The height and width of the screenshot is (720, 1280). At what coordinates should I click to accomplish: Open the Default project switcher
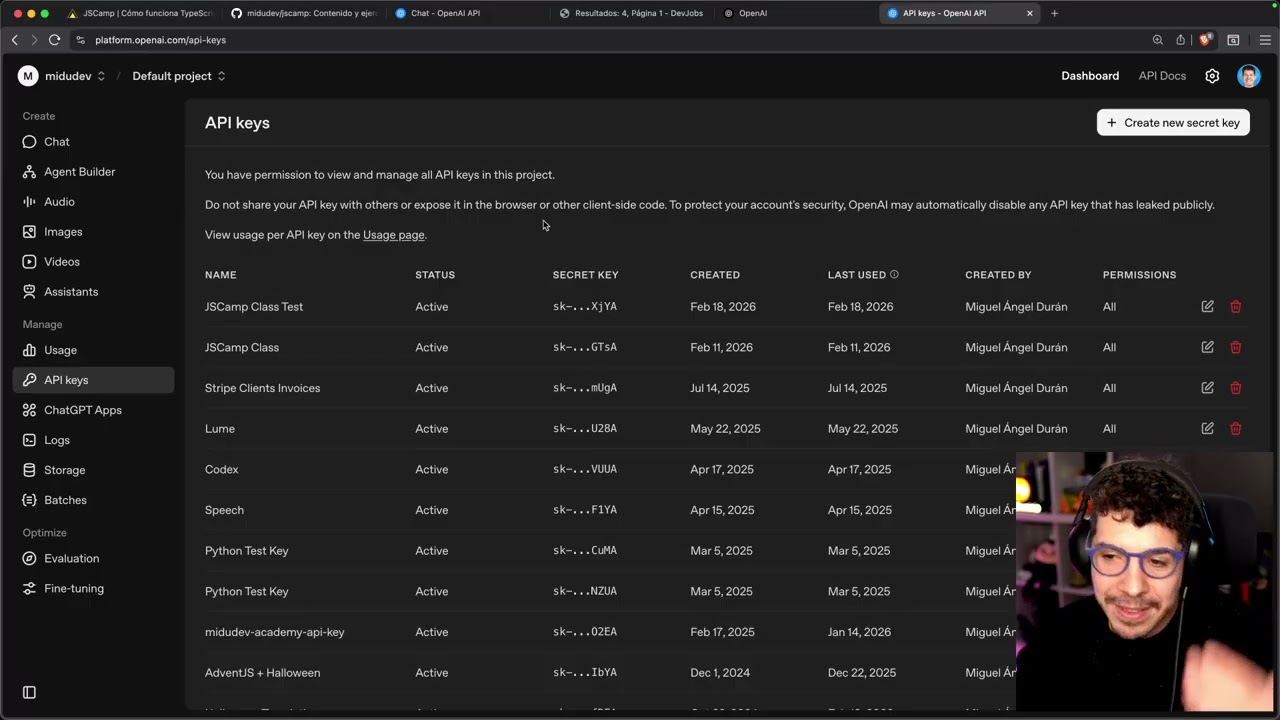tap(179, 76)
